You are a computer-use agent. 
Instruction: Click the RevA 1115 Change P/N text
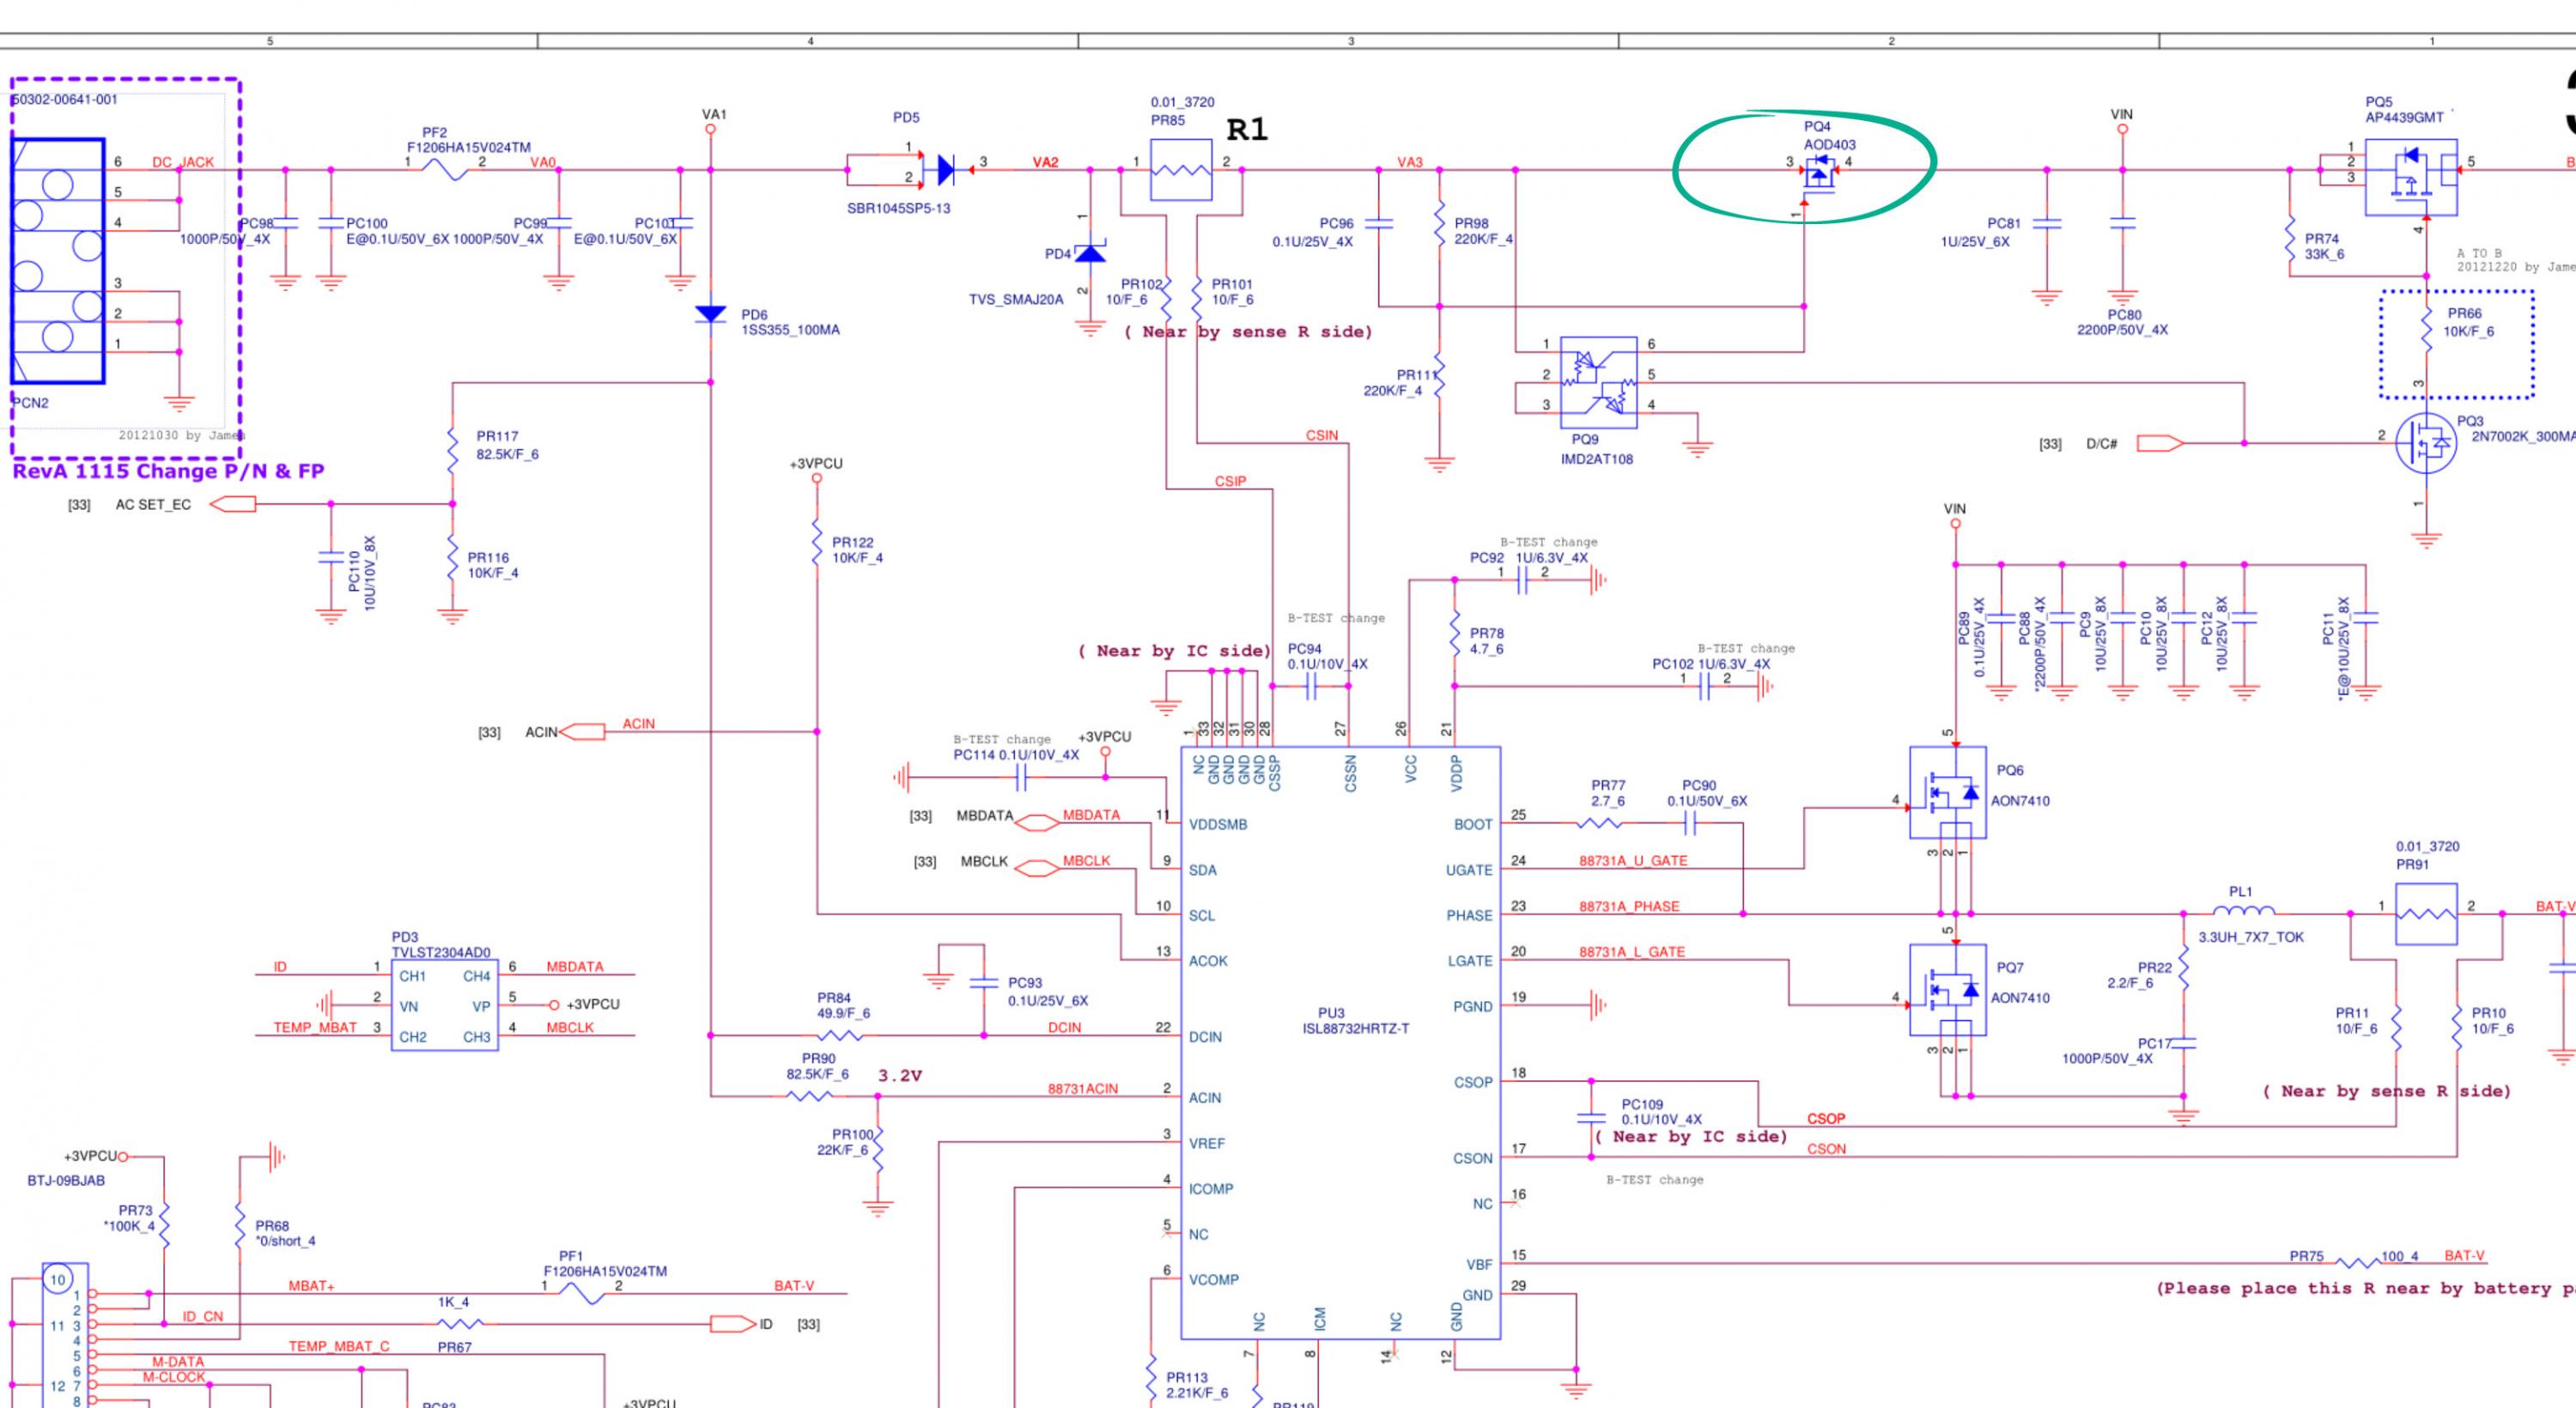tap(168, 471)
